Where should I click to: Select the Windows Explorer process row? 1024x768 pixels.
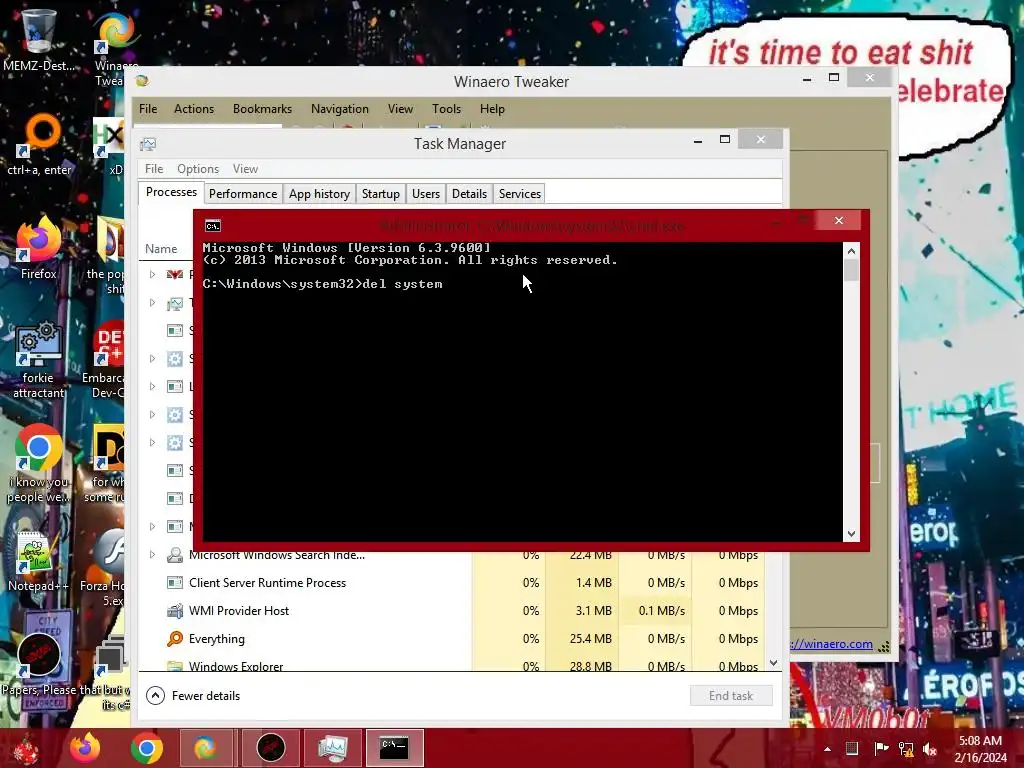tap(451, 665)
